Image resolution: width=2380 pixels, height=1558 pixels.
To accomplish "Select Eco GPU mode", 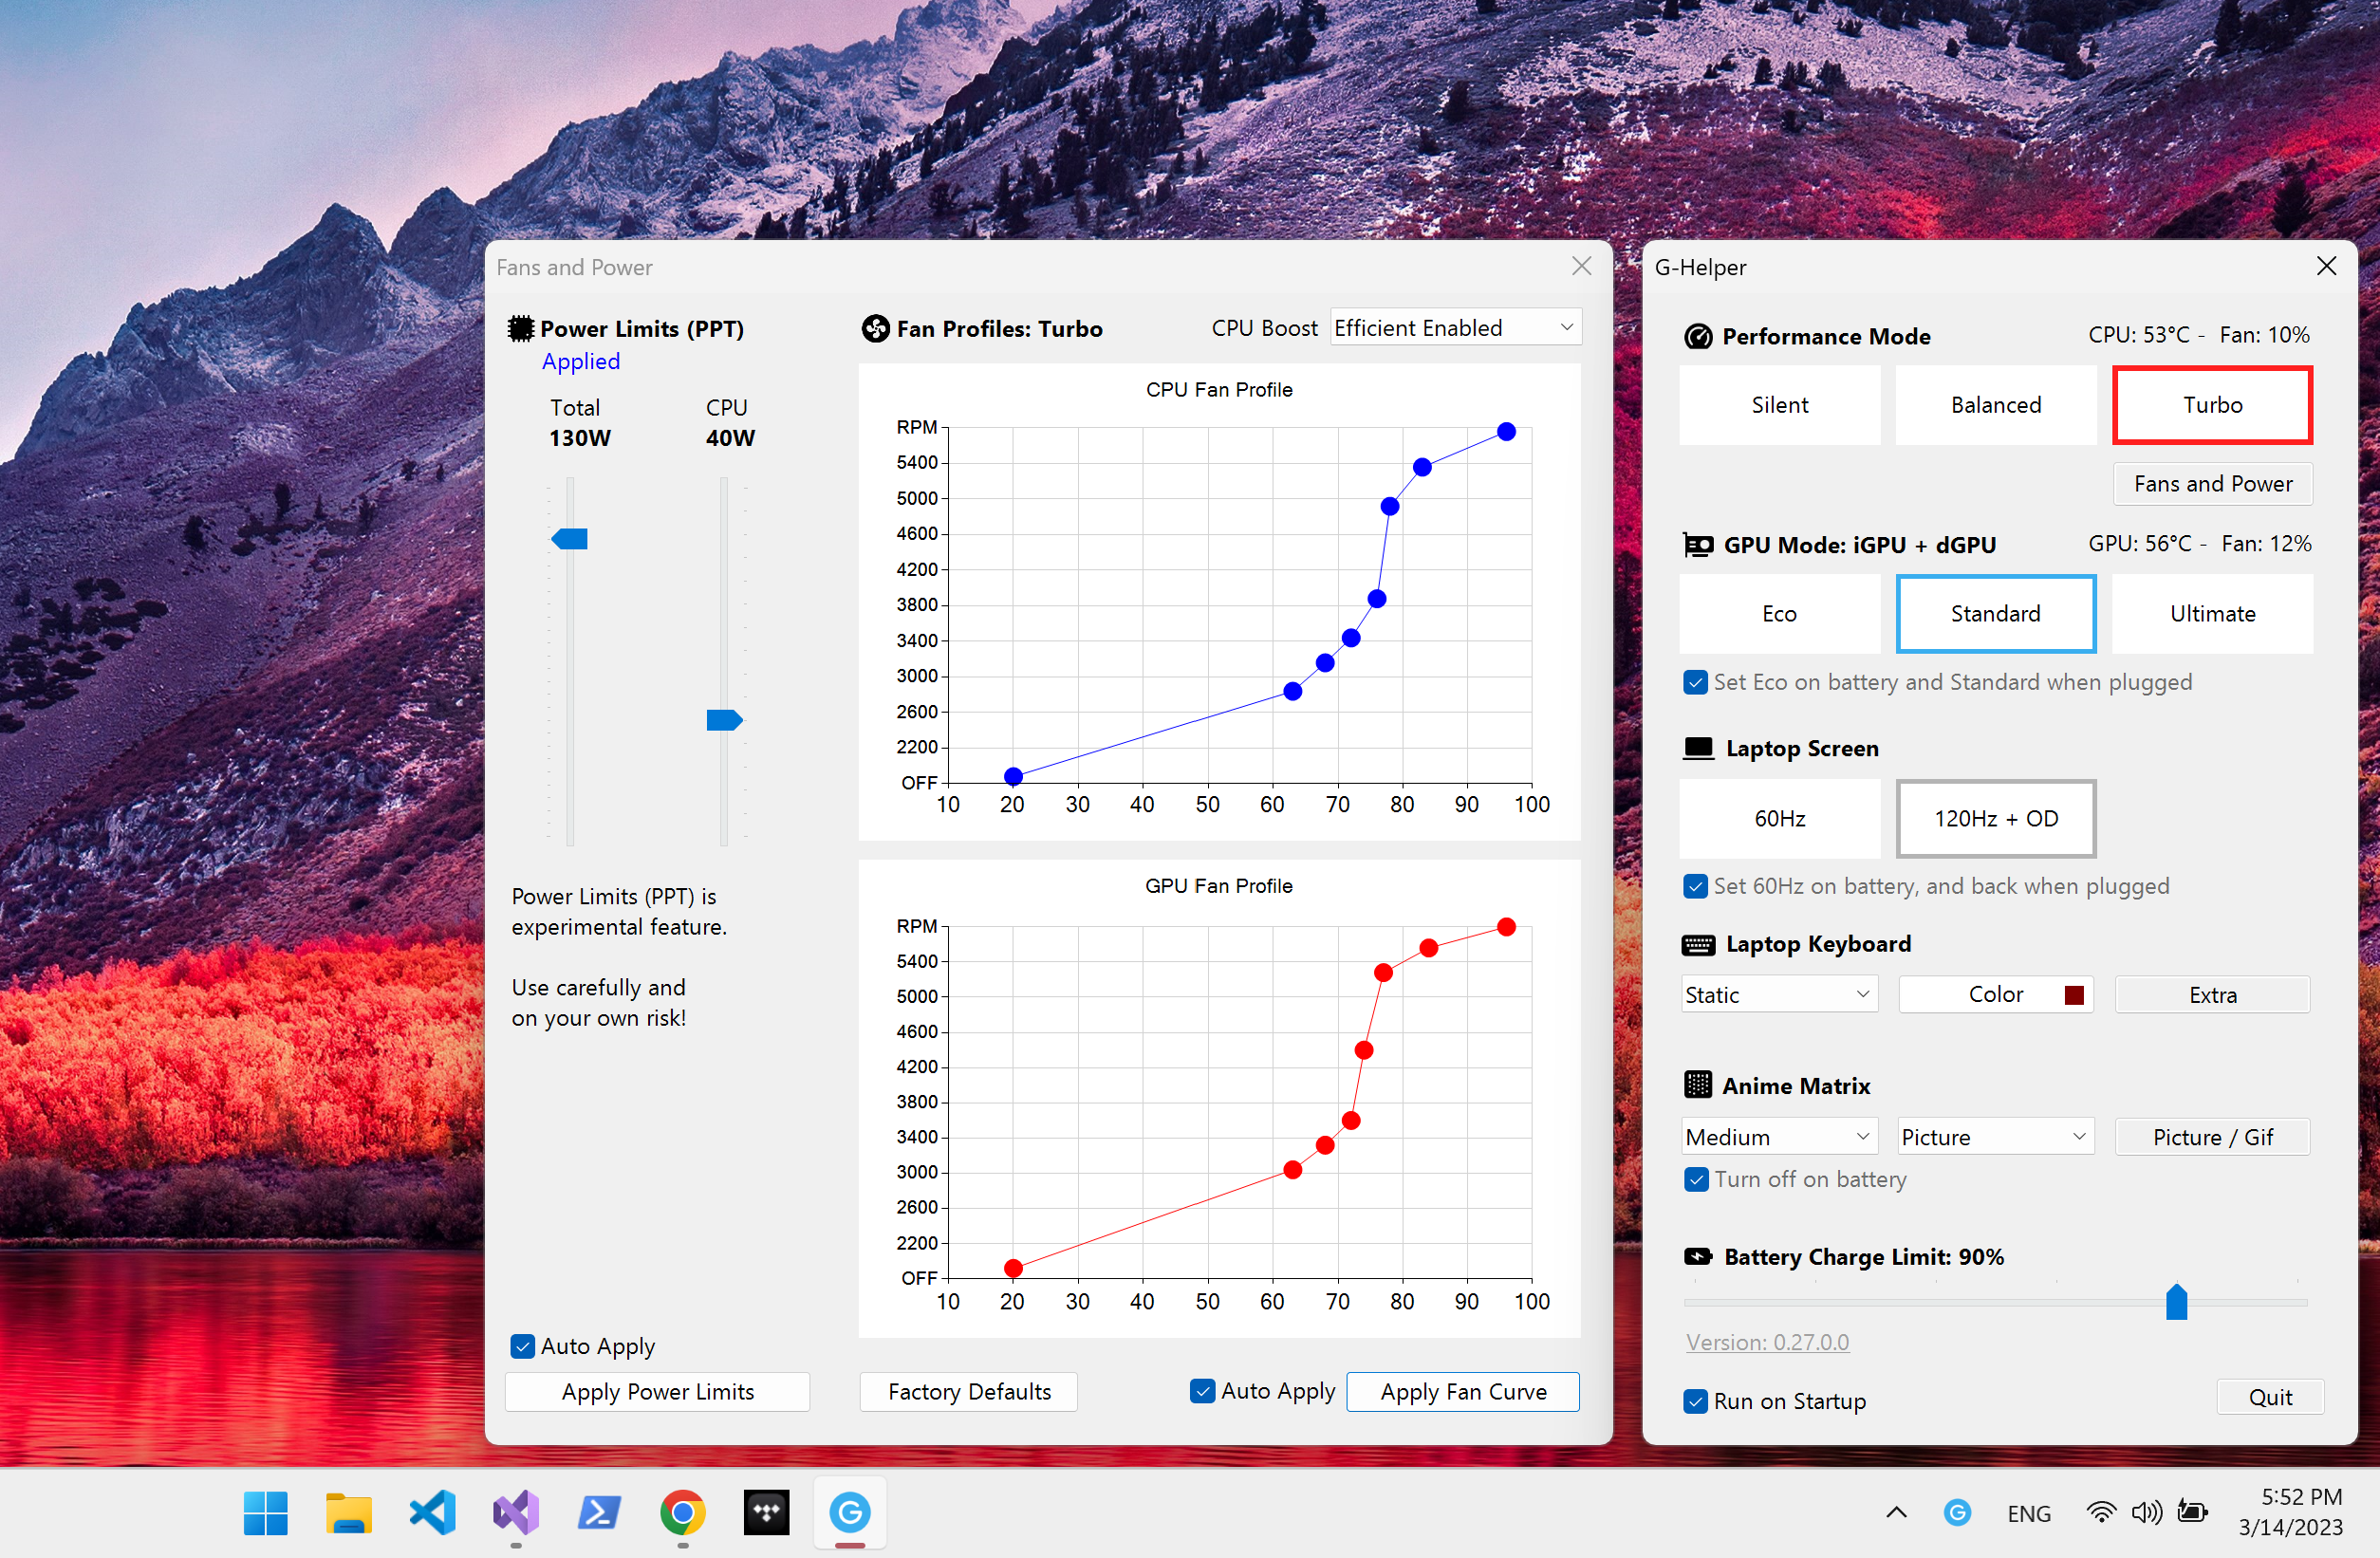I will pos(1779,614).
